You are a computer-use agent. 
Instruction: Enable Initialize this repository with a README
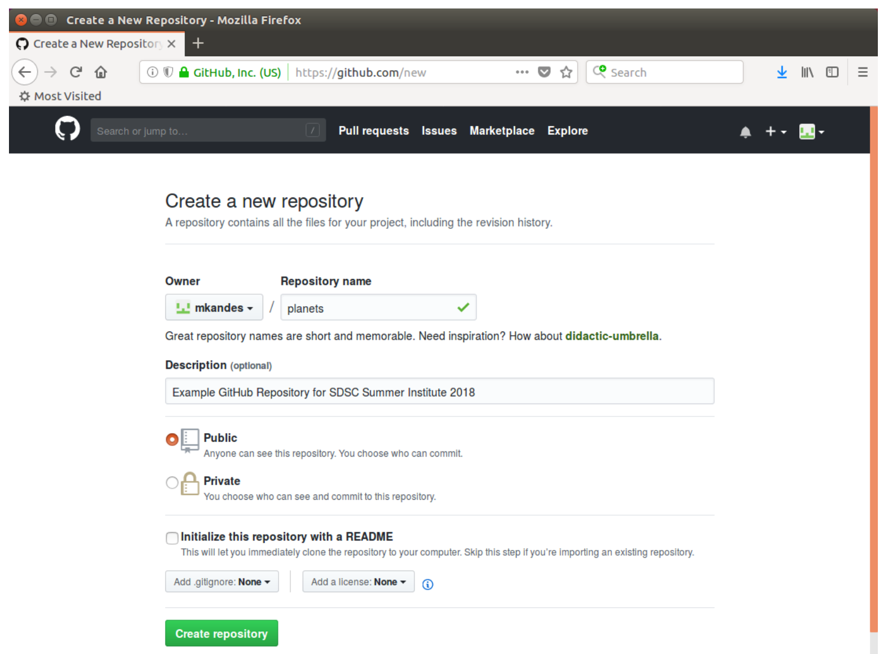click(172, 538)
